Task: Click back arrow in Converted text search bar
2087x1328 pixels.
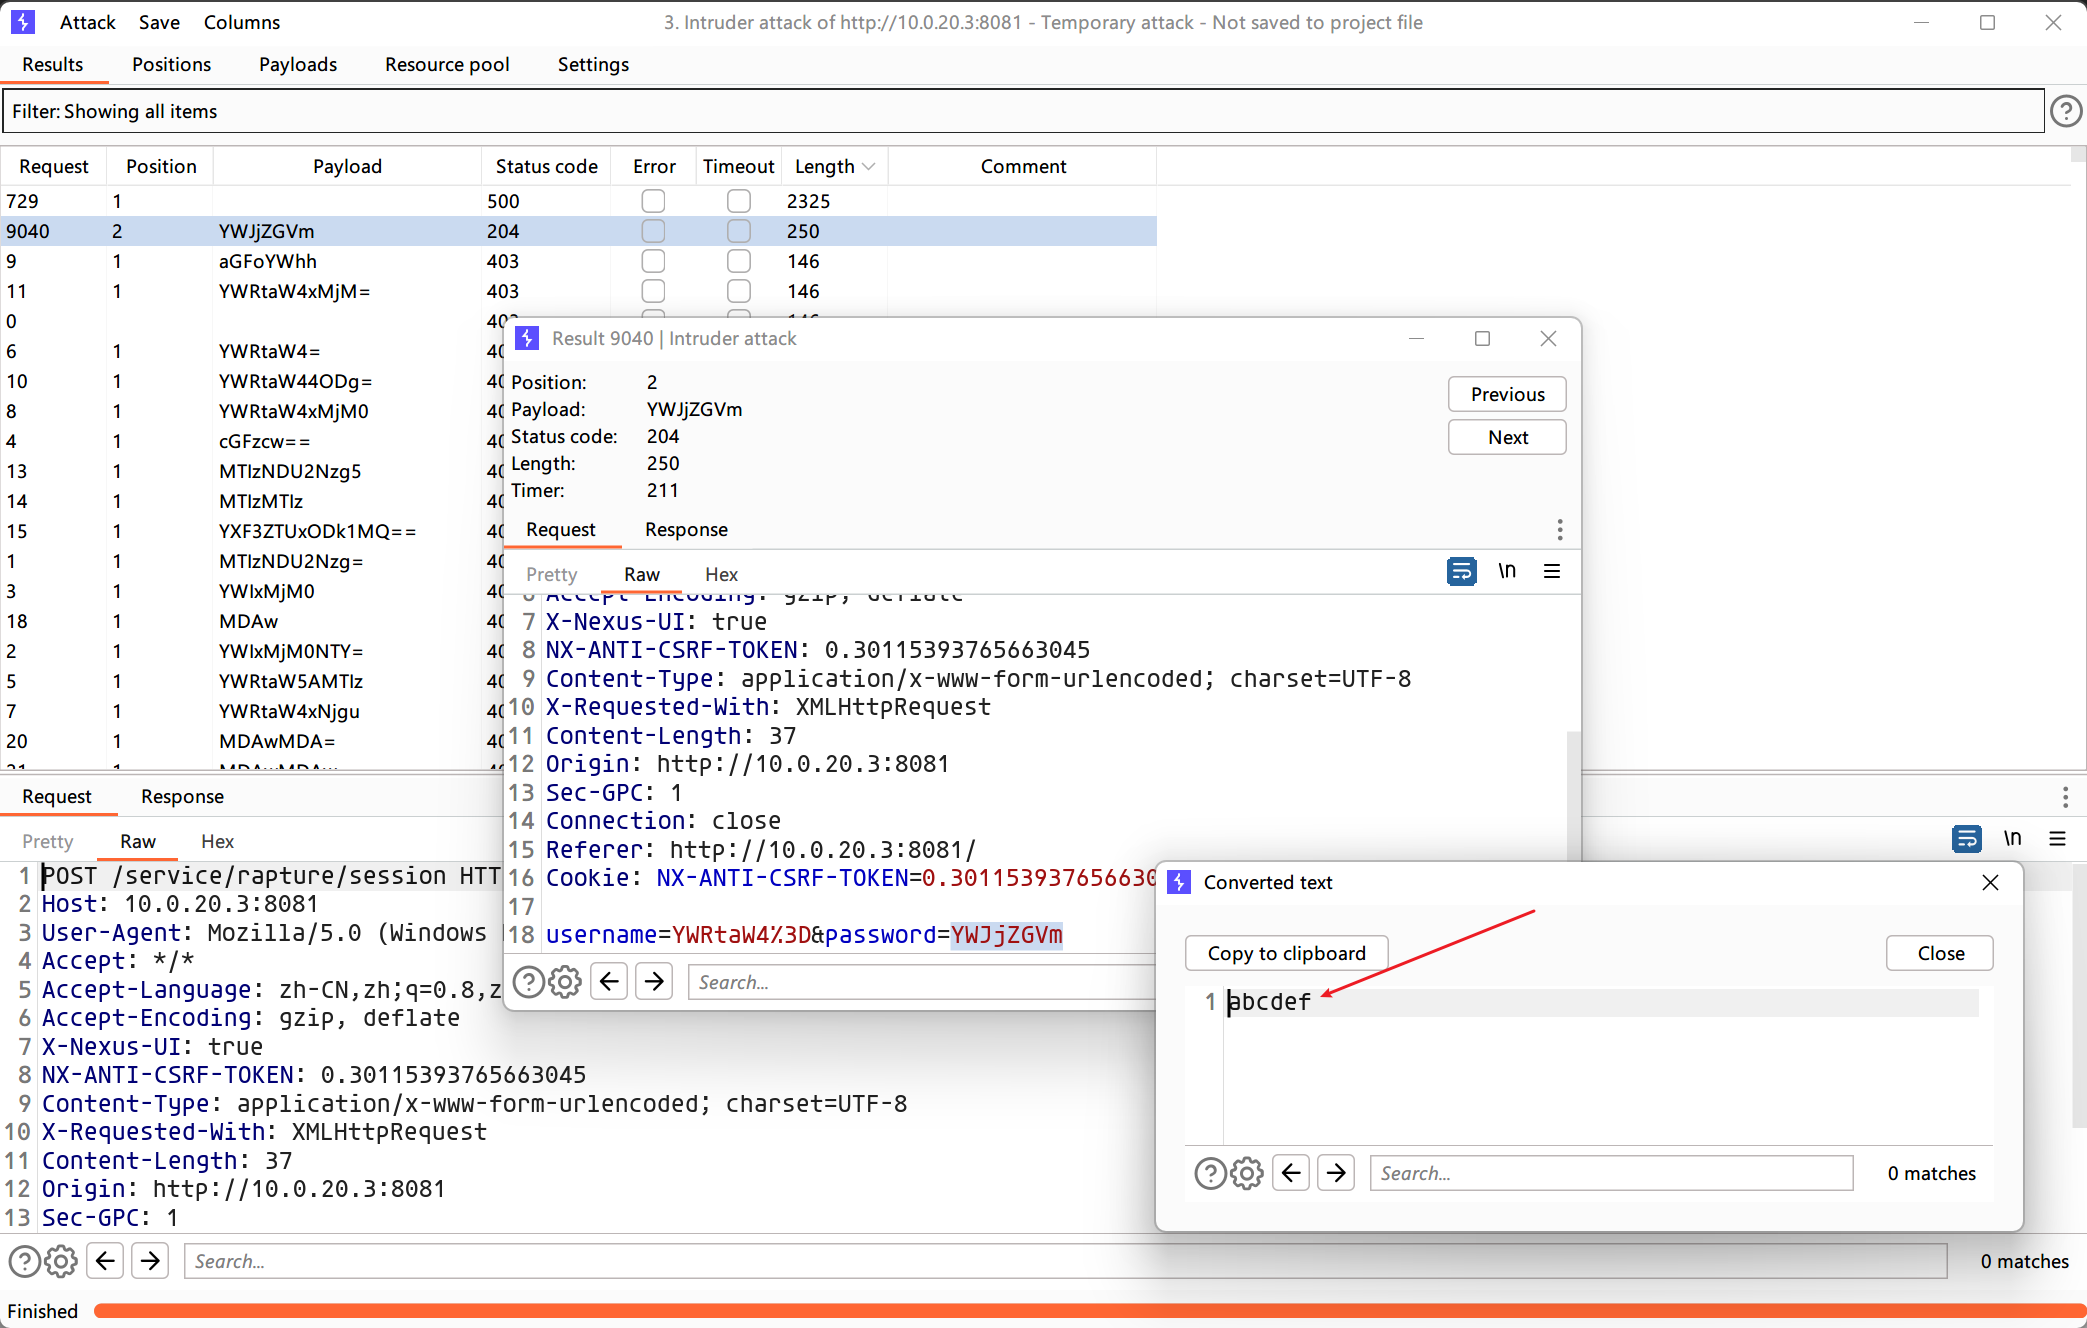Action: (1291, 1172)
